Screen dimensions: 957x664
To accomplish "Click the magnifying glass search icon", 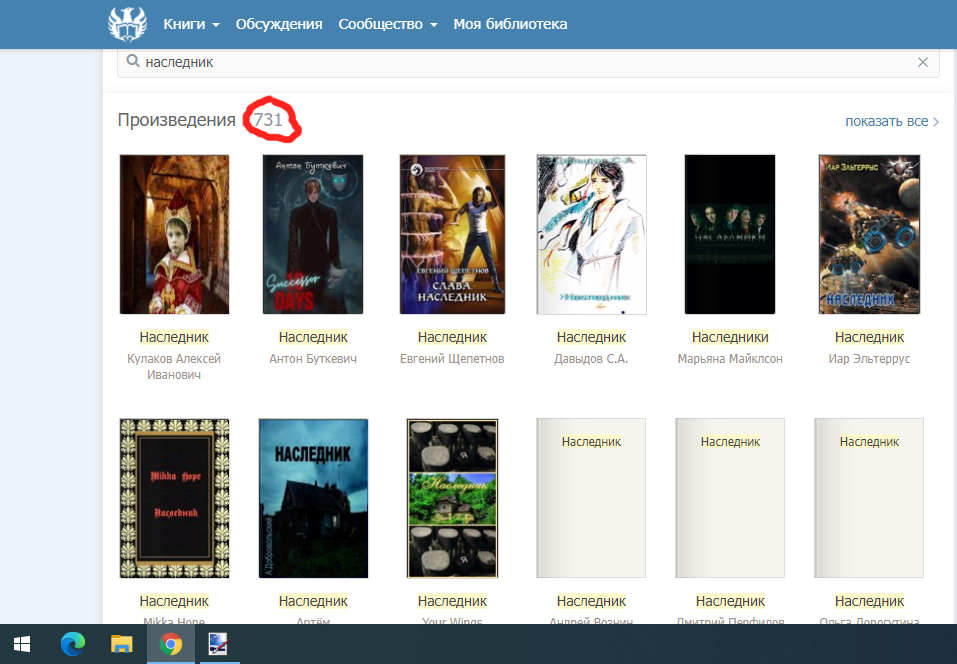I will (x=132, y=62).
